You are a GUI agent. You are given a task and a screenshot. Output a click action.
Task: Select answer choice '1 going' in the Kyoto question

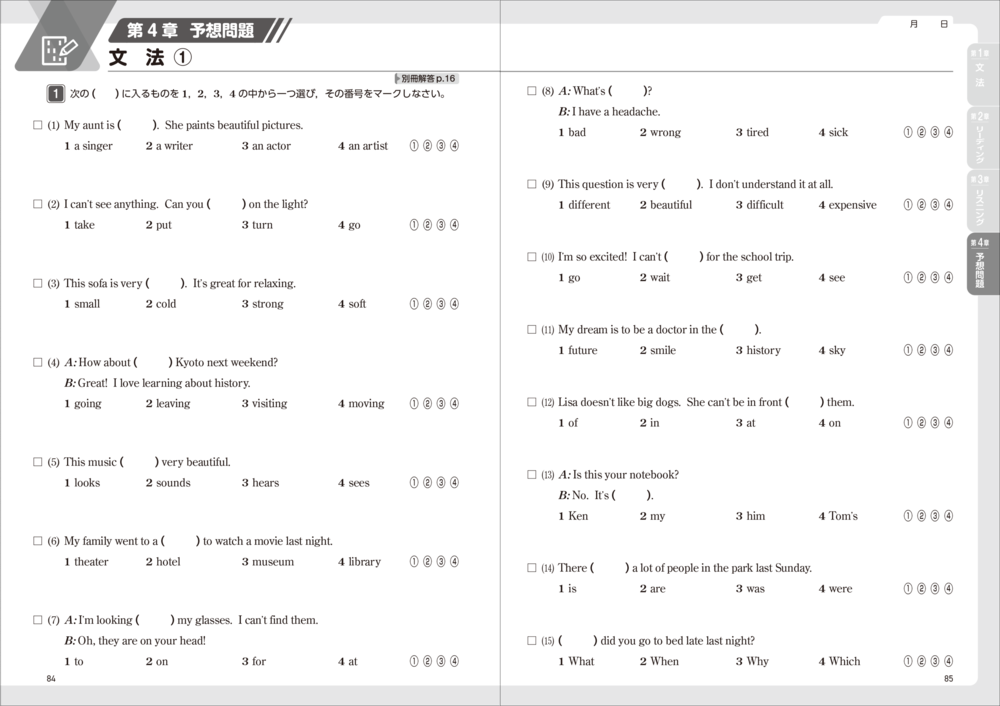(81, 404)
